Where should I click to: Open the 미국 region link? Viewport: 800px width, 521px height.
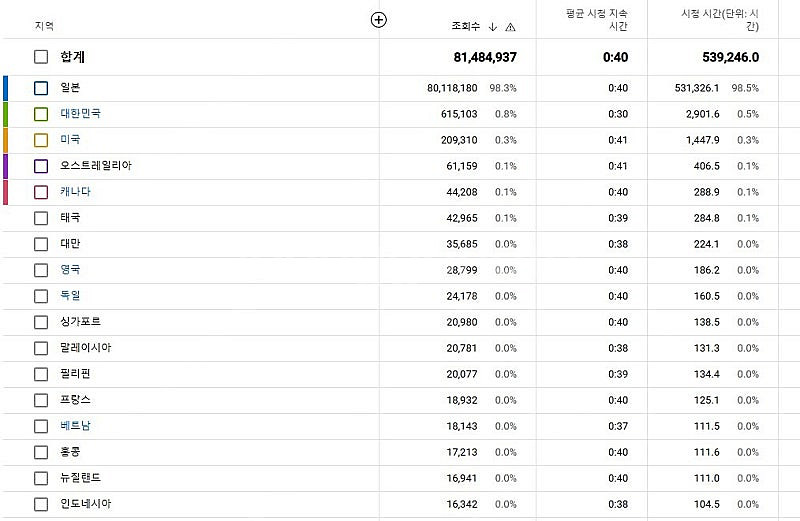pyautogui.click(x=70, y=139)
